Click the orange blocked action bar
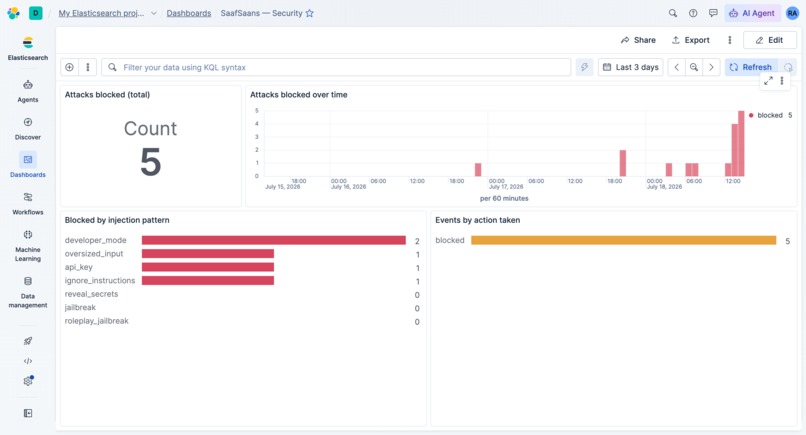Image resolution: width=806 pixels, height=435 pixels. coord(624,240)
